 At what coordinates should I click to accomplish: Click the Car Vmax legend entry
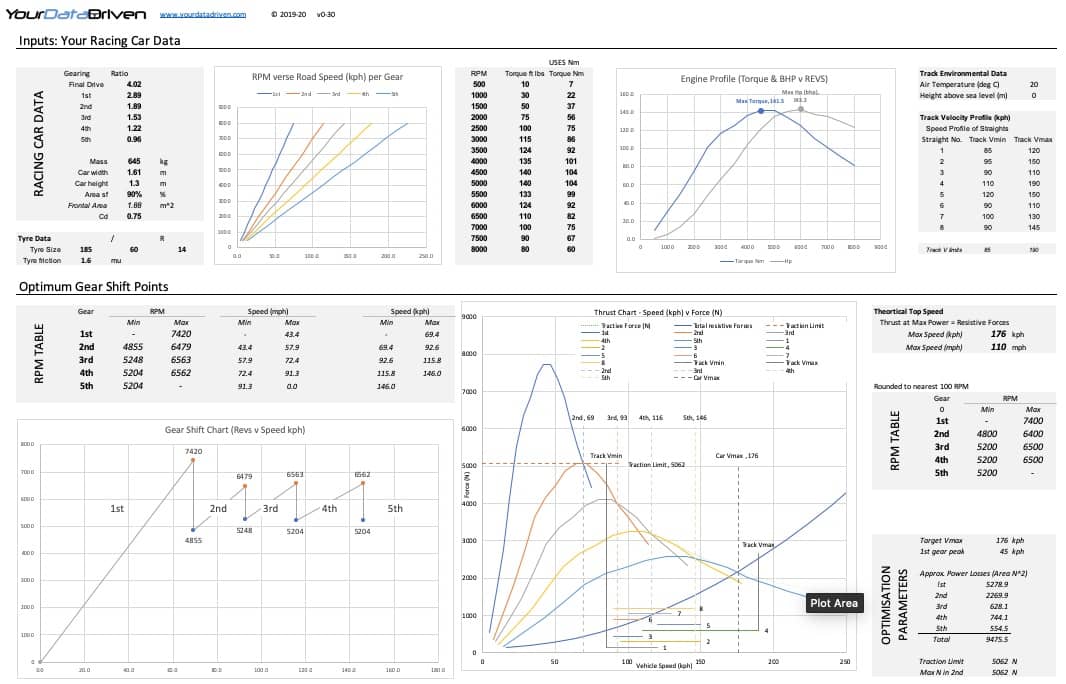coord(705,378)
